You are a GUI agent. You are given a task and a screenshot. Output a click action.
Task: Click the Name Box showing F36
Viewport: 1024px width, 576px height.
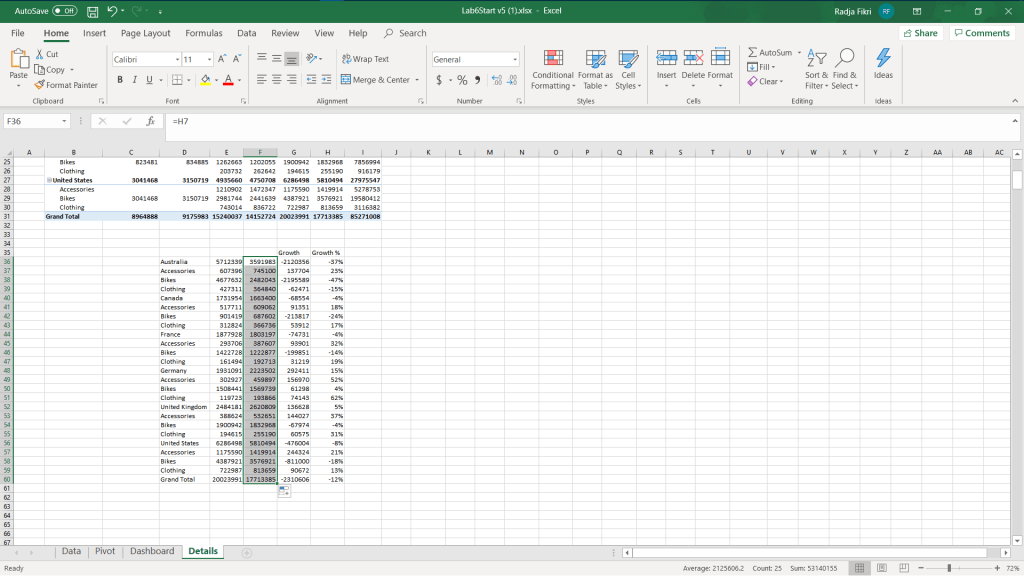[30, 121]
